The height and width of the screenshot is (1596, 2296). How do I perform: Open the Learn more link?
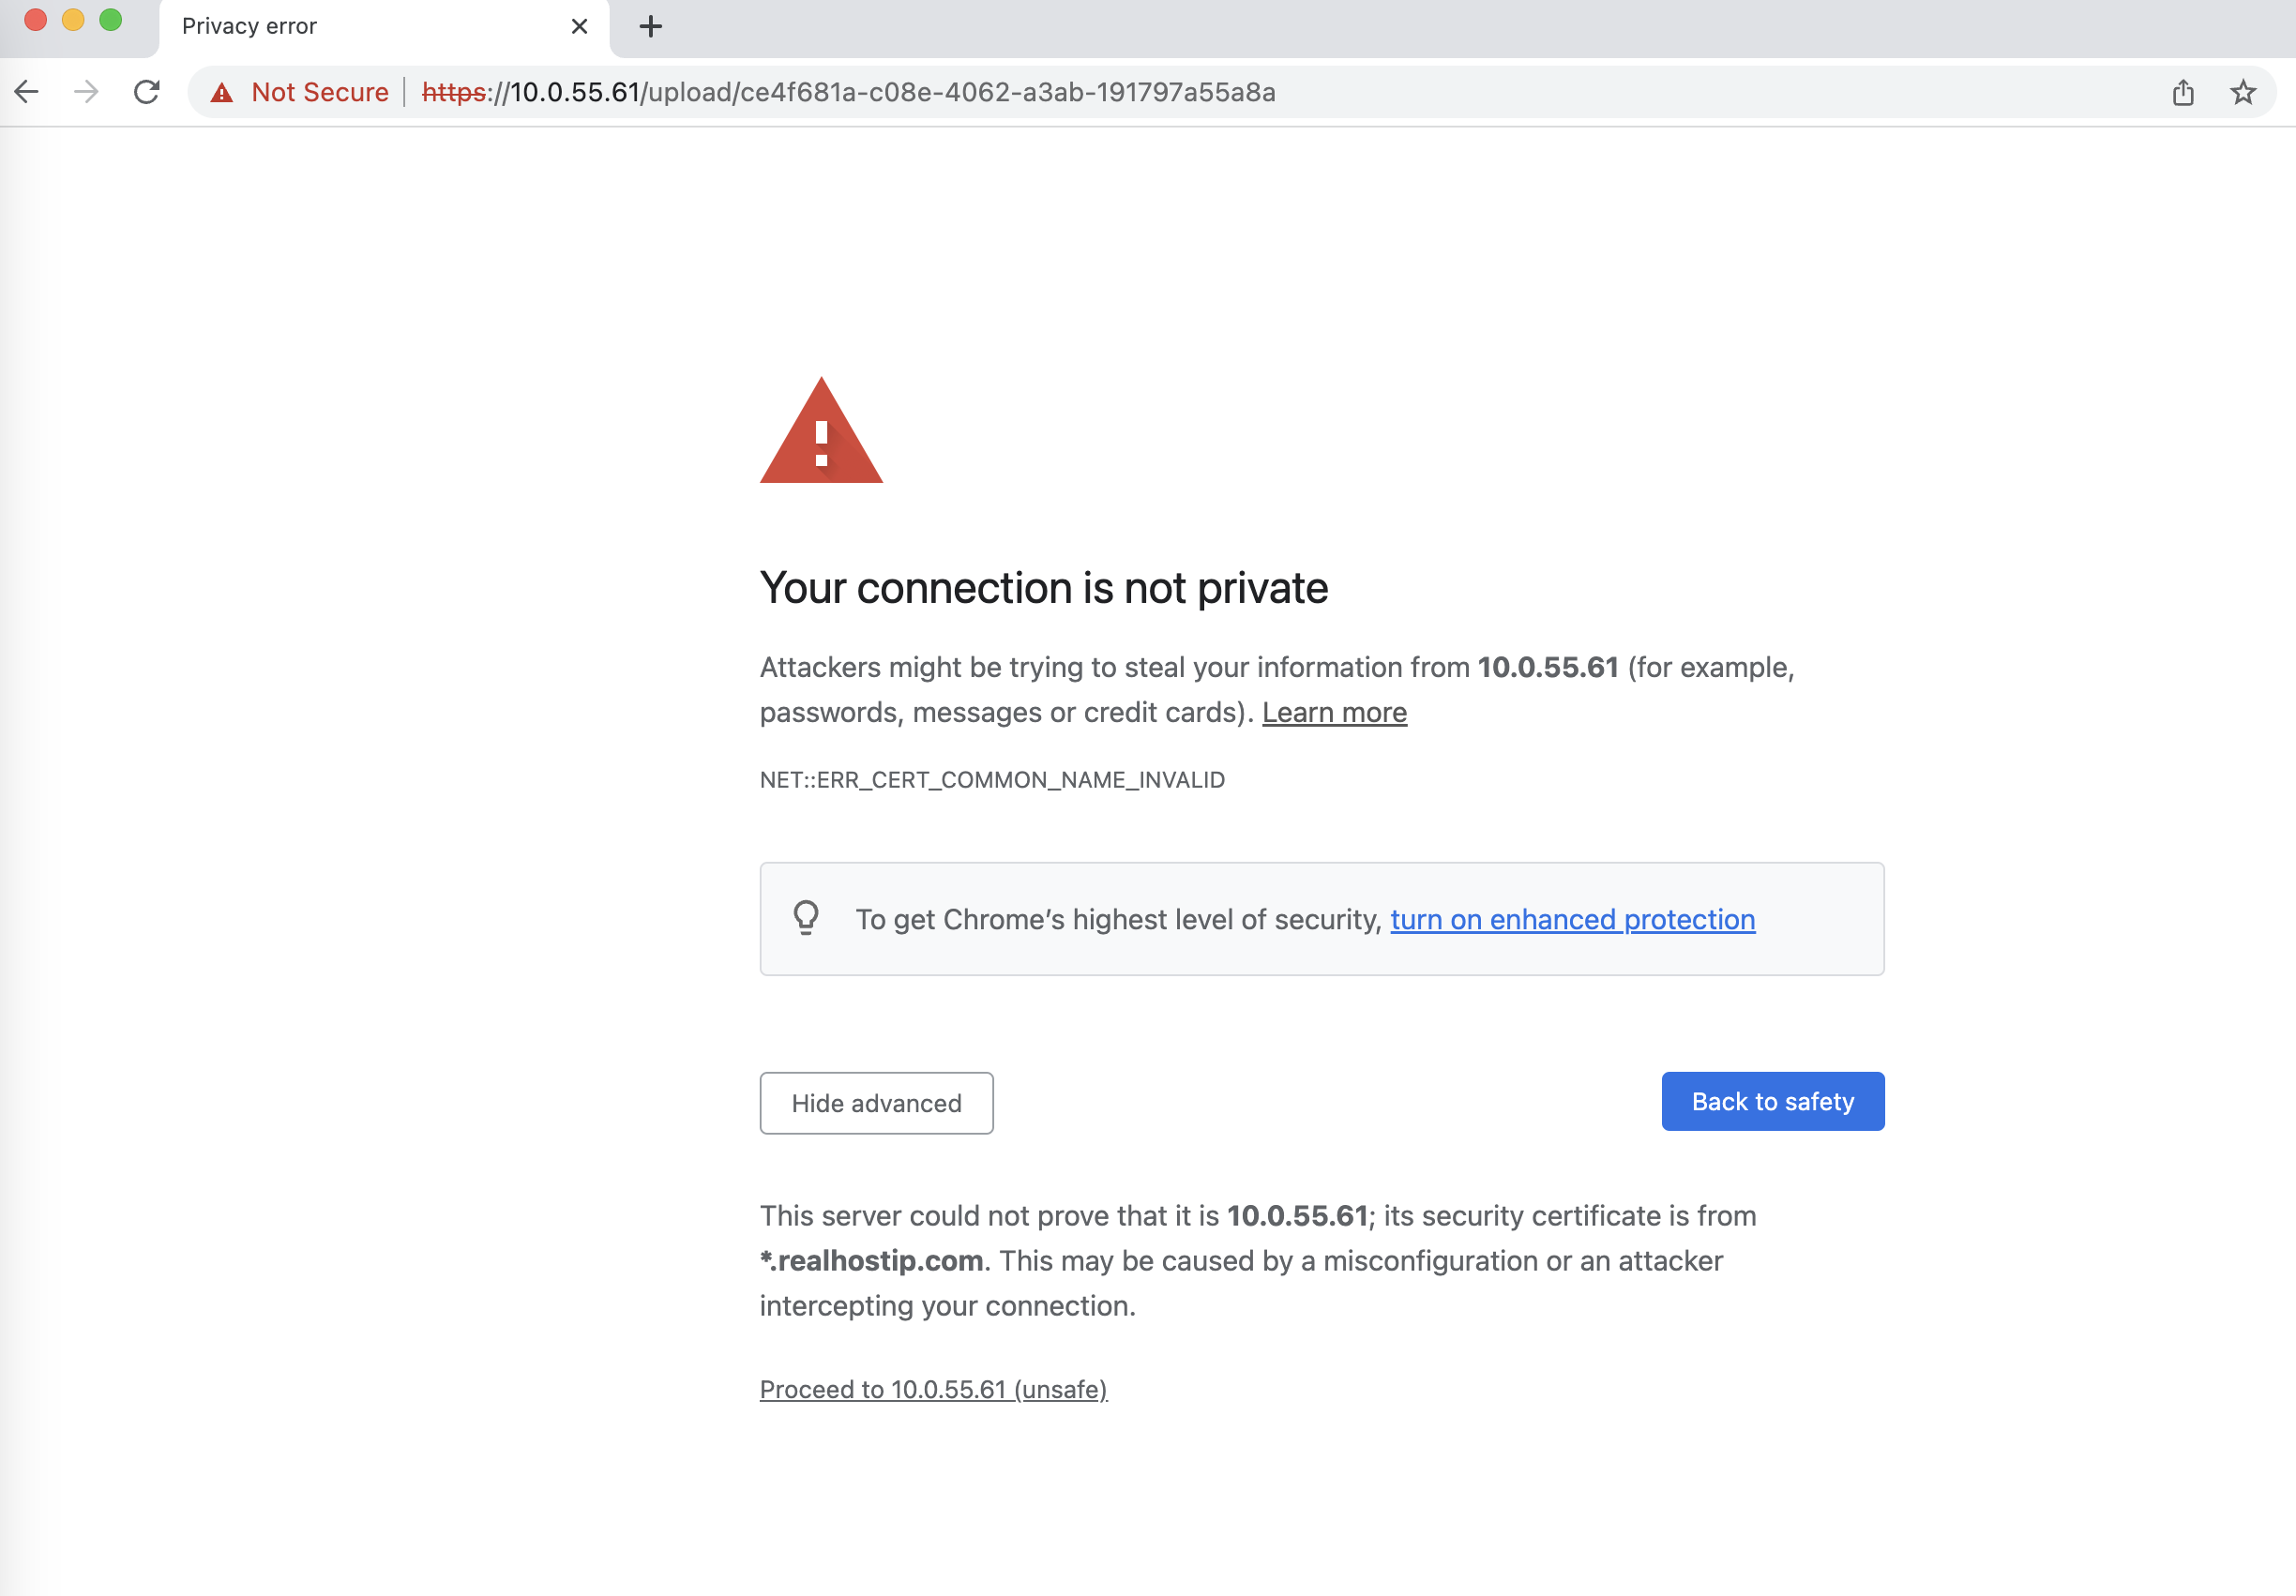(1334, 712)
